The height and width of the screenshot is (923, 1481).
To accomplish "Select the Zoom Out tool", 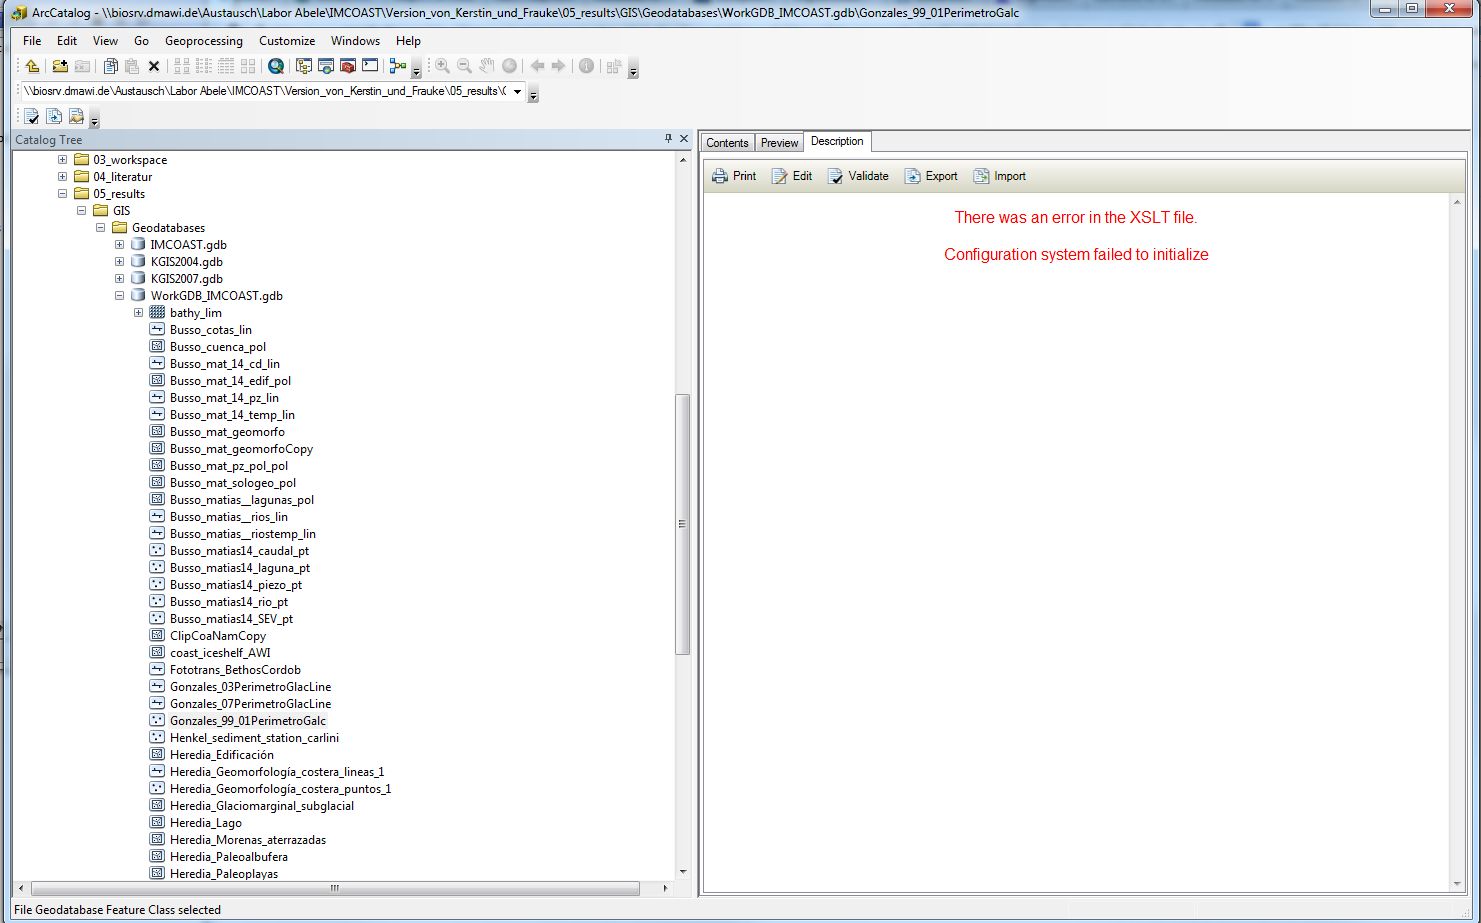I will 464,66.
